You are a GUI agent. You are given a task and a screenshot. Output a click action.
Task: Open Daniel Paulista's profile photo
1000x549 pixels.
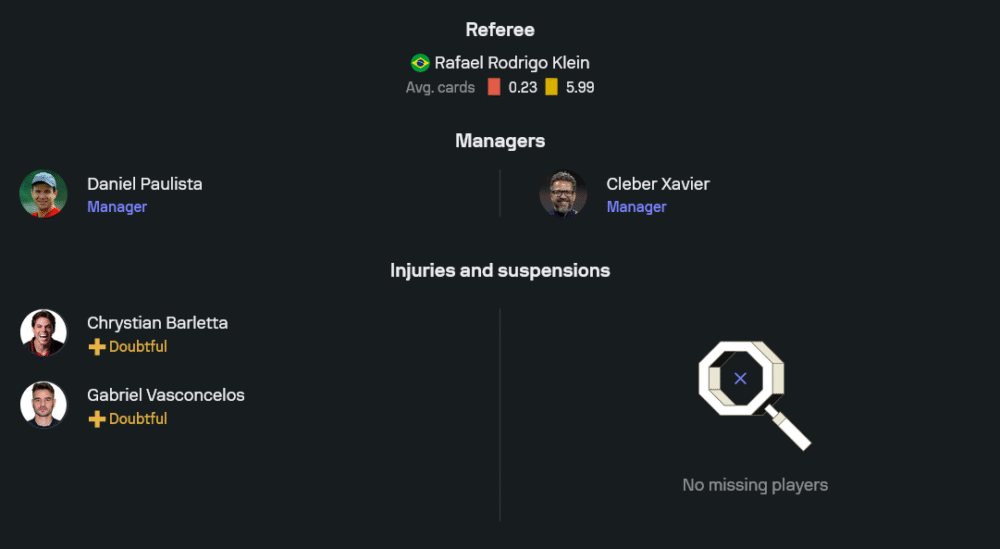click(43, 194)
